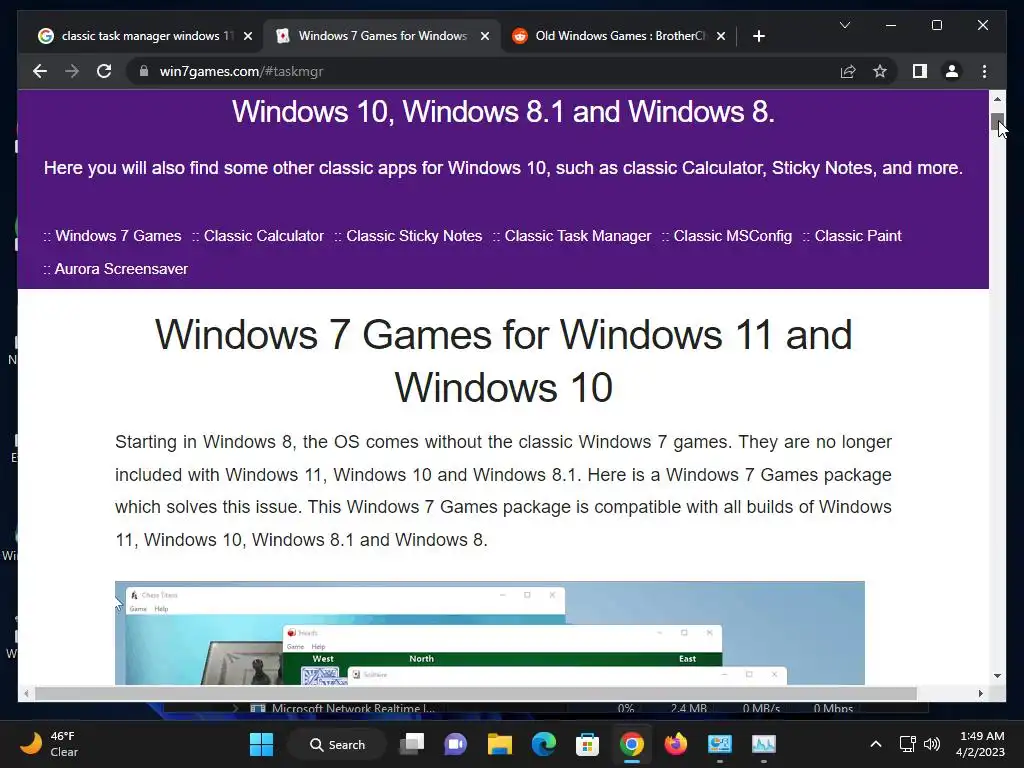The image size is (1024, 768).
Task: Share this page via share icon
Action: click(x=848, y=71)
